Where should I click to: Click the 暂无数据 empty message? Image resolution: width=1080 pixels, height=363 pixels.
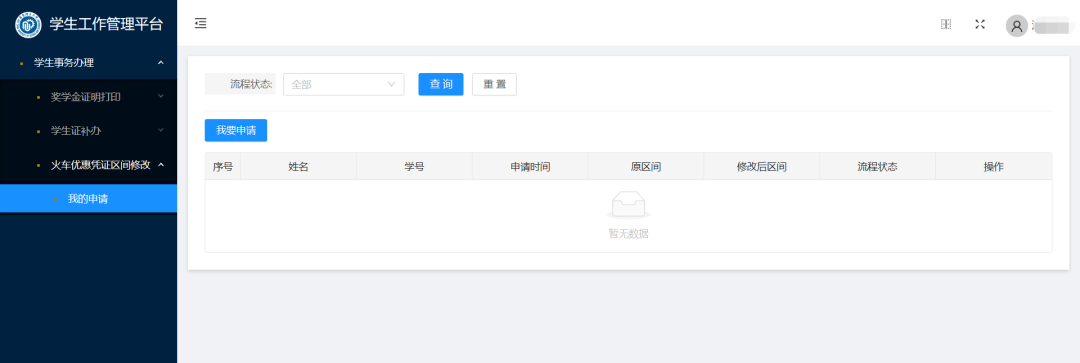[x=628, y=234]
